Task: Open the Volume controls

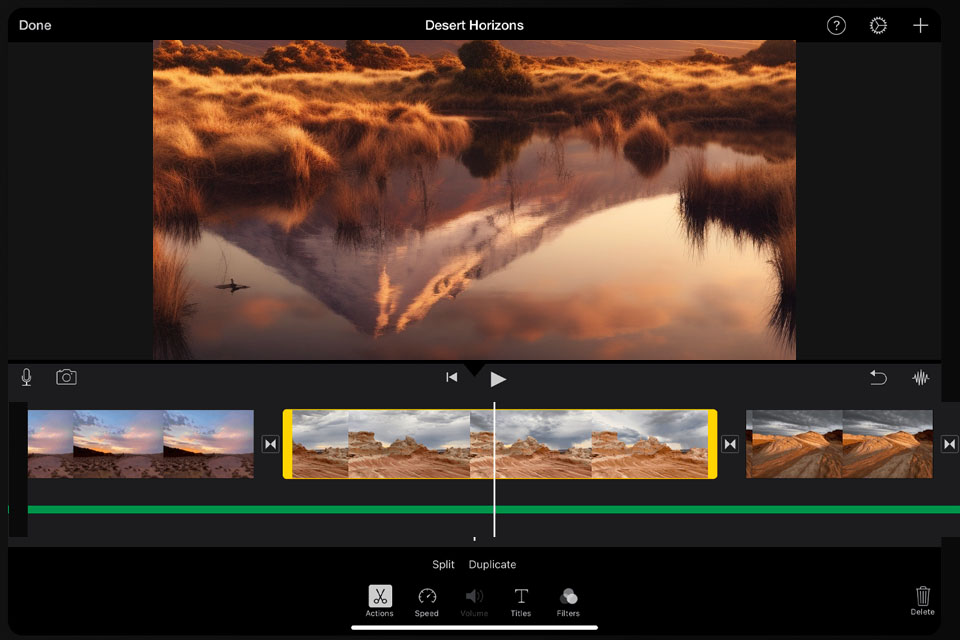Action: [474, 602]
